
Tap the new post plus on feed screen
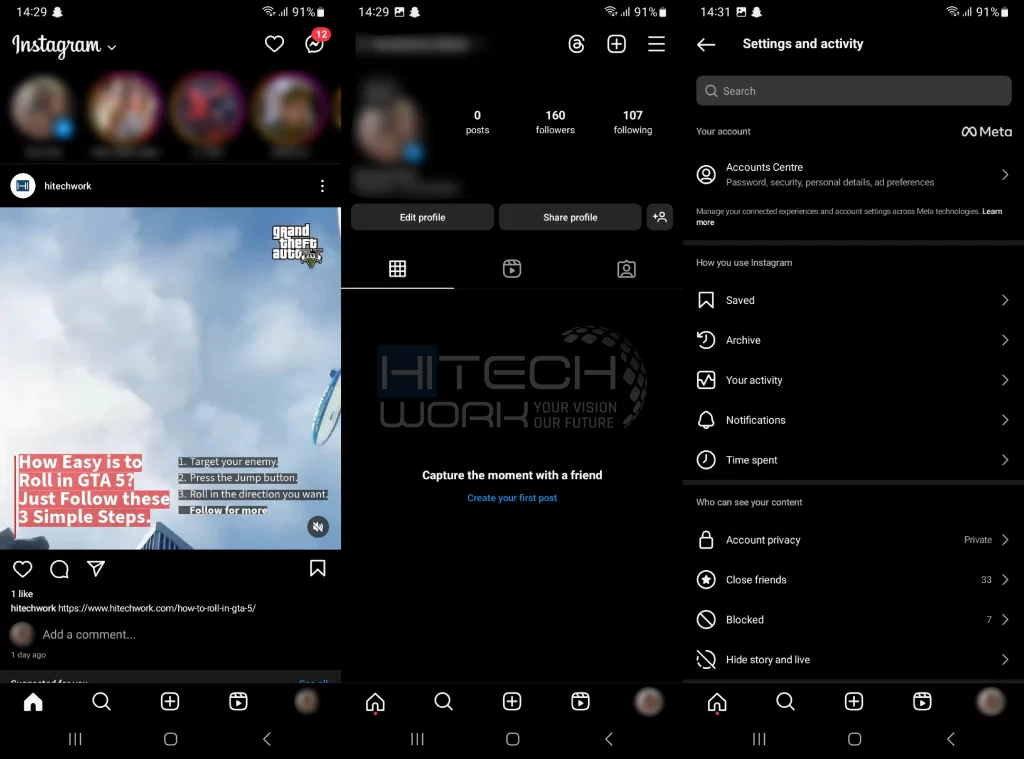(170, 702)
